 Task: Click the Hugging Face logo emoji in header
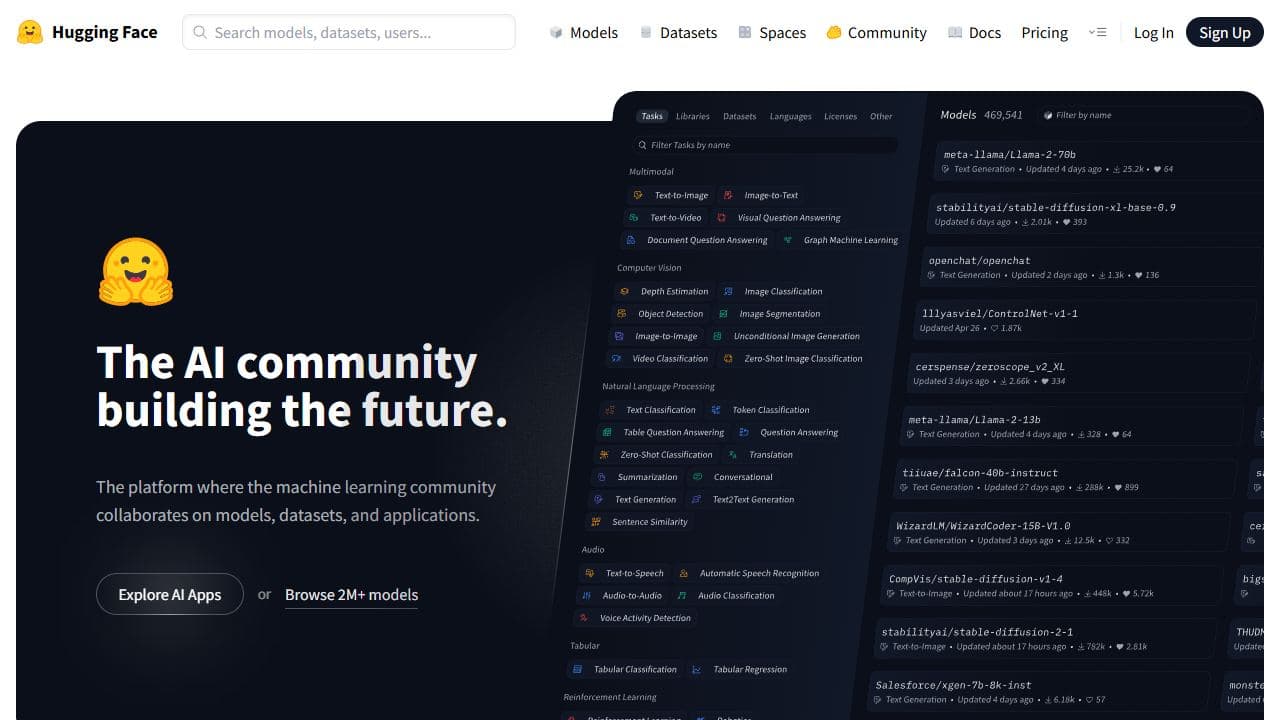pyautogui.click(x=30, y=32)
